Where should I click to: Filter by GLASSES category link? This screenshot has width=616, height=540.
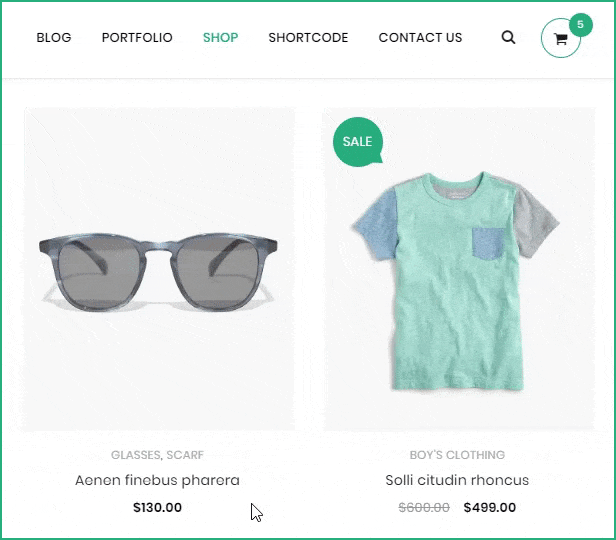point(135,455)
